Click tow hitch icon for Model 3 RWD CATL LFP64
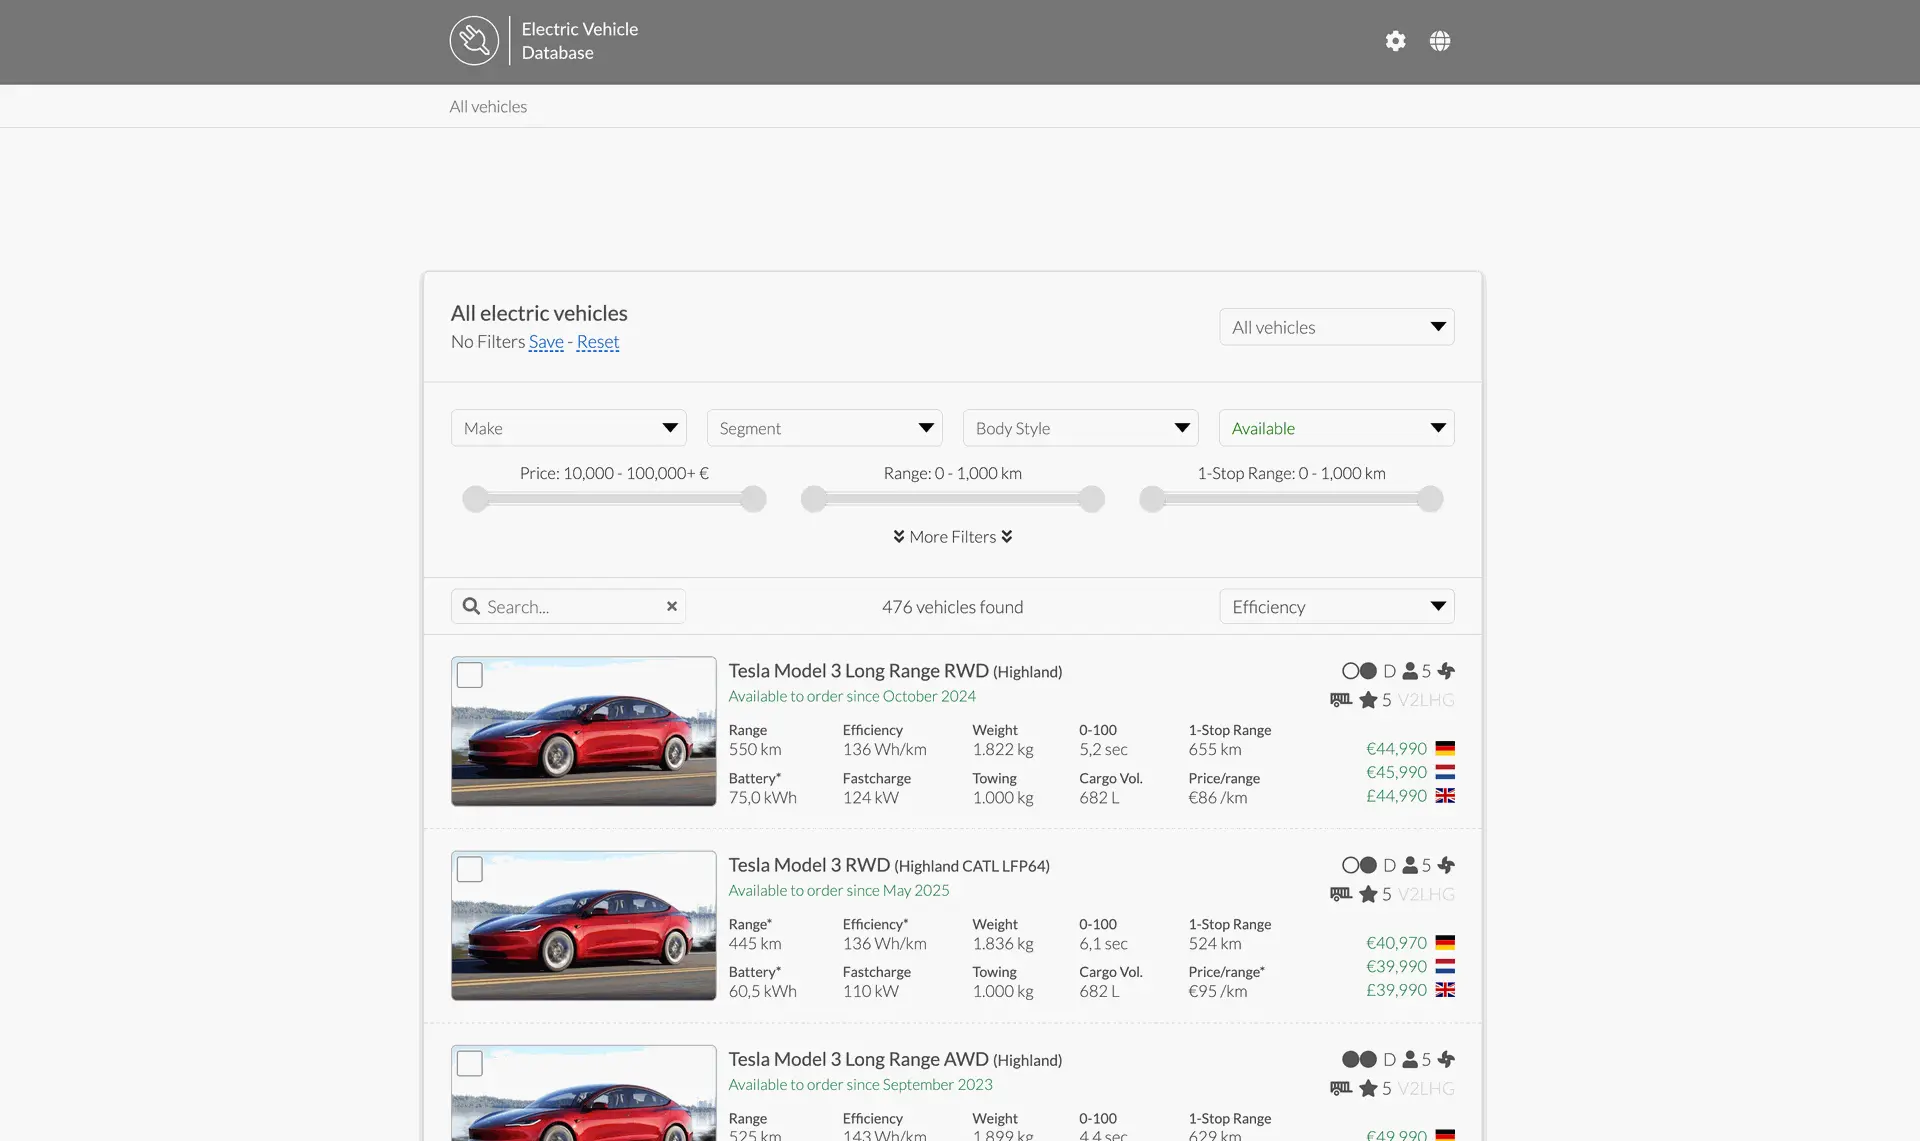 tap(1341, 894)
